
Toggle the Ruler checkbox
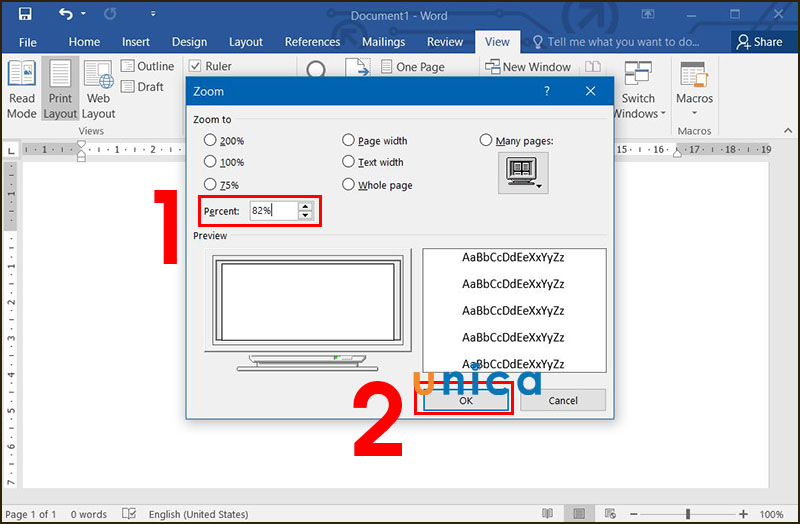click(195, 66)
